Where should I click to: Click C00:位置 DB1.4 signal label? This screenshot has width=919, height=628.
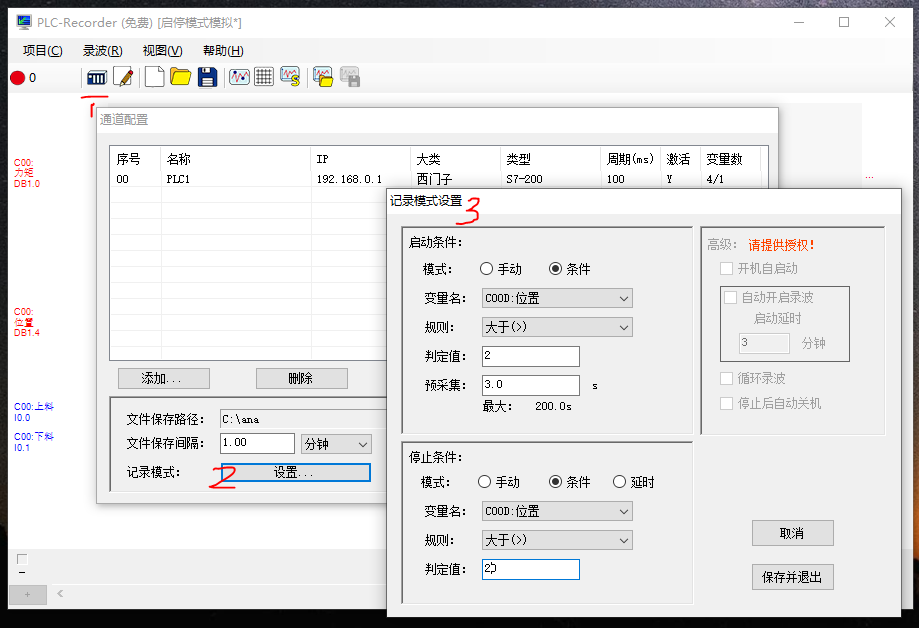pos(26,322)
